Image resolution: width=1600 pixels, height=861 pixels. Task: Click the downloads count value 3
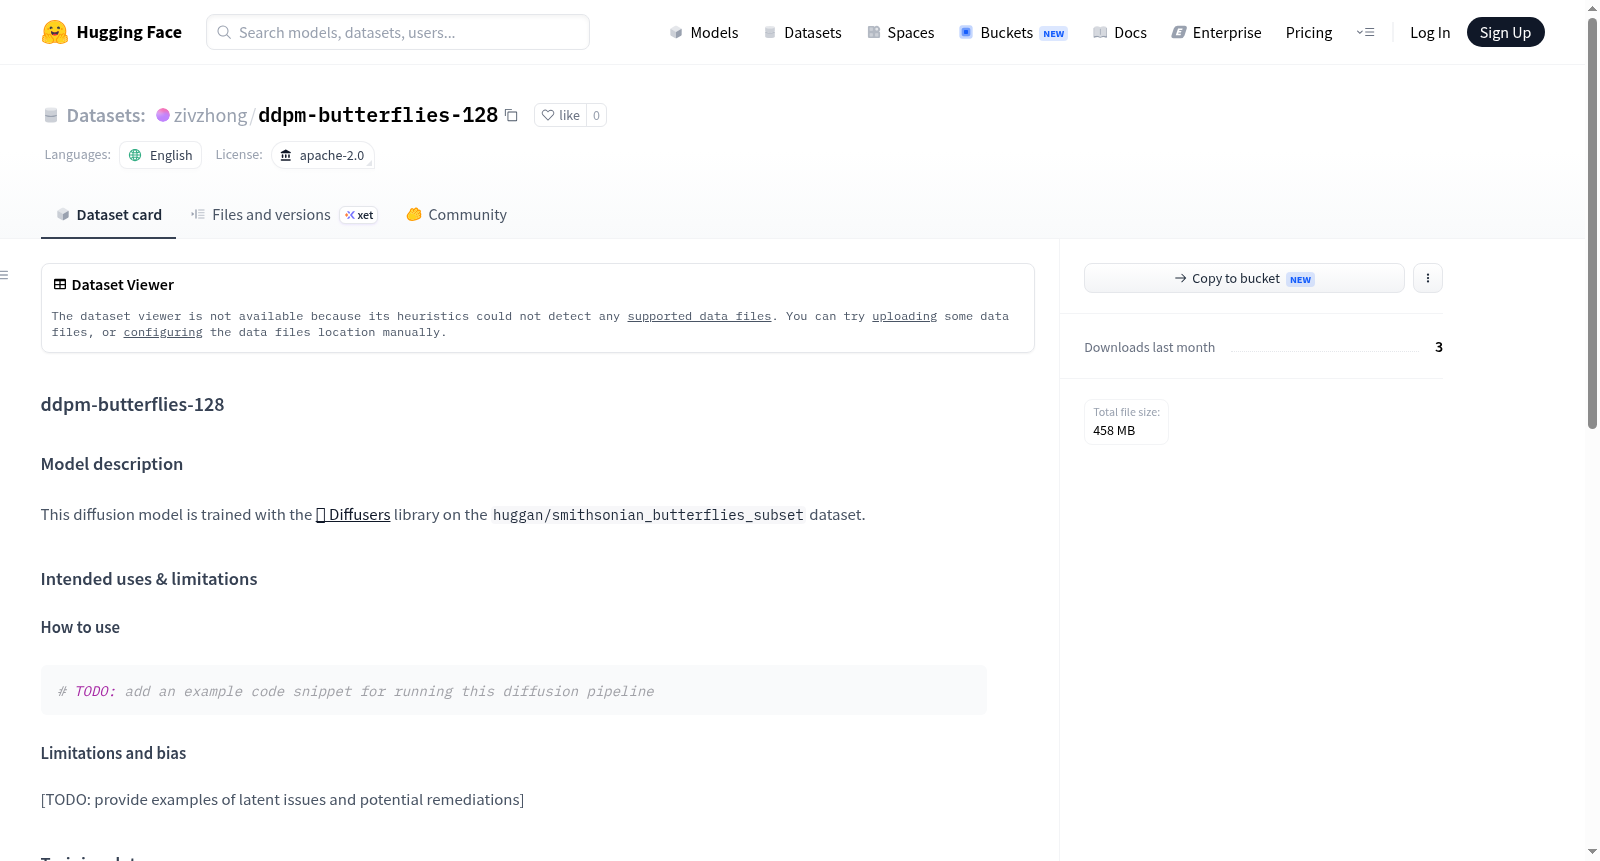click(x=1439, y=347)
